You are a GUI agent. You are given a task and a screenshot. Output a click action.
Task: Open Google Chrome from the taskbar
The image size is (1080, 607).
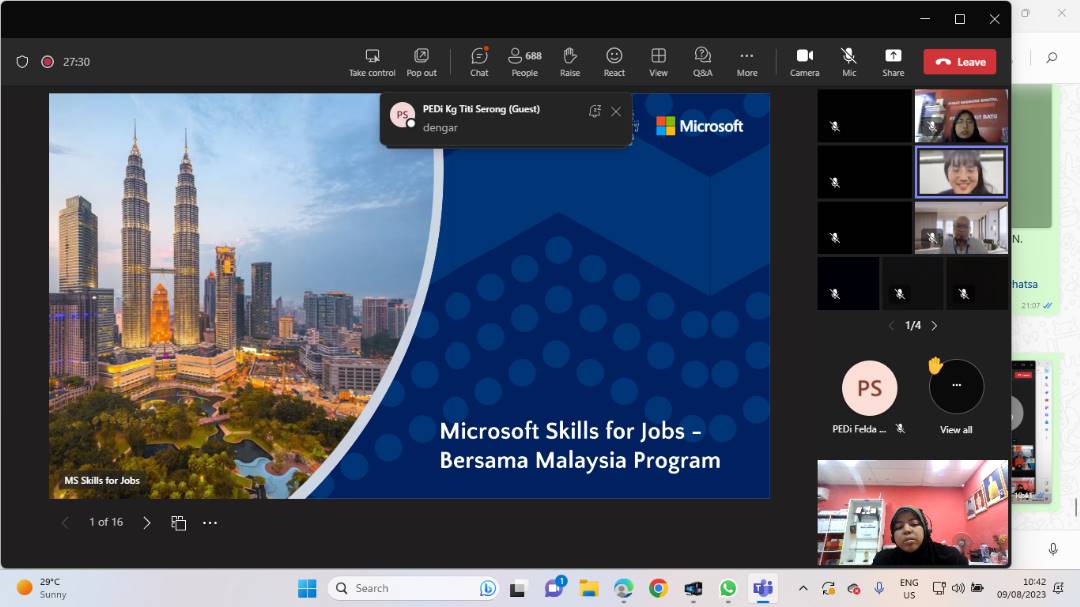click(x=658, y=588)
